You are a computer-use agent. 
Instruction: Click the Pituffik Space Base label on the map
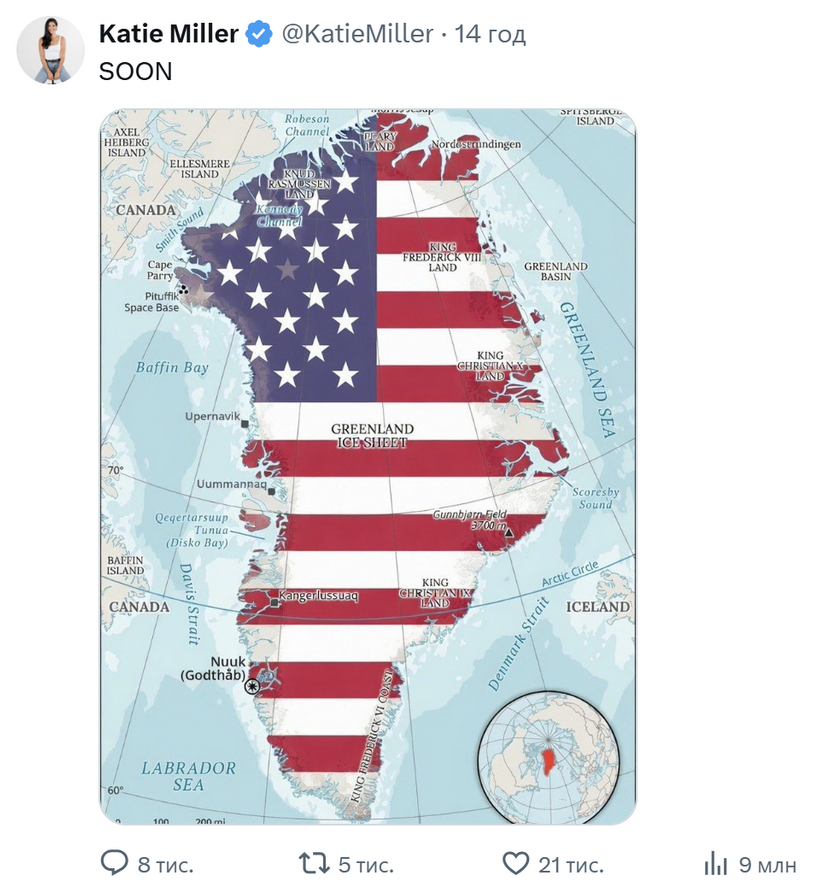(x=152, y=302)
